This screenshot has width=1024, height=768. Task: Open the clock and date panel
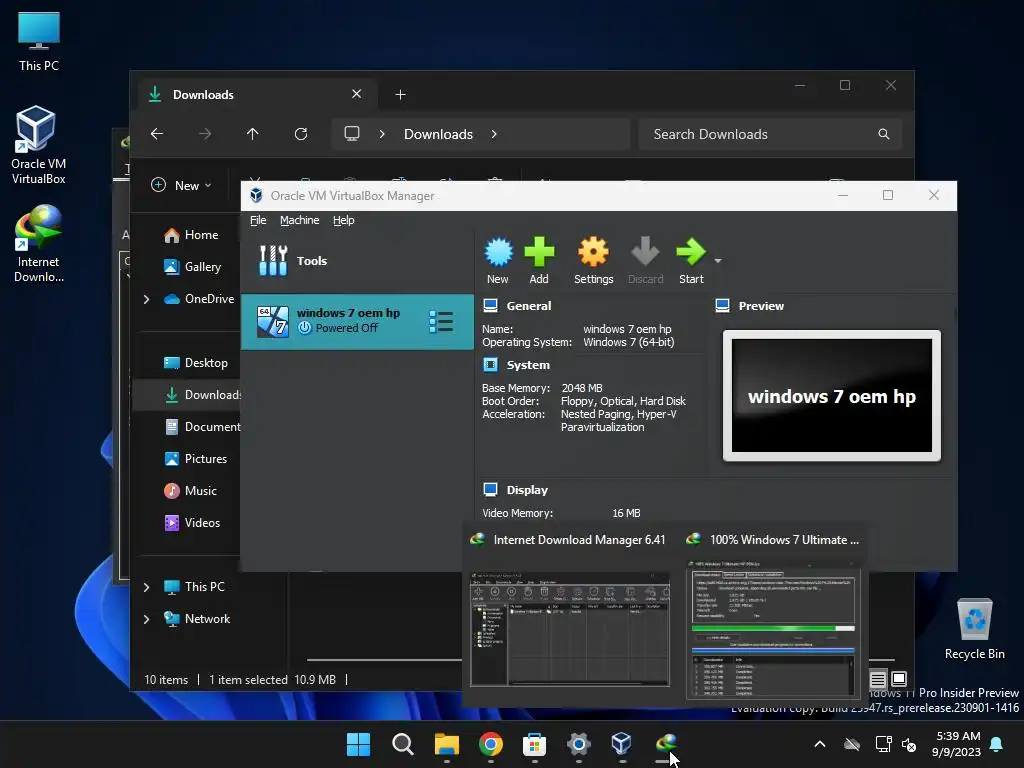coord(957,744)
